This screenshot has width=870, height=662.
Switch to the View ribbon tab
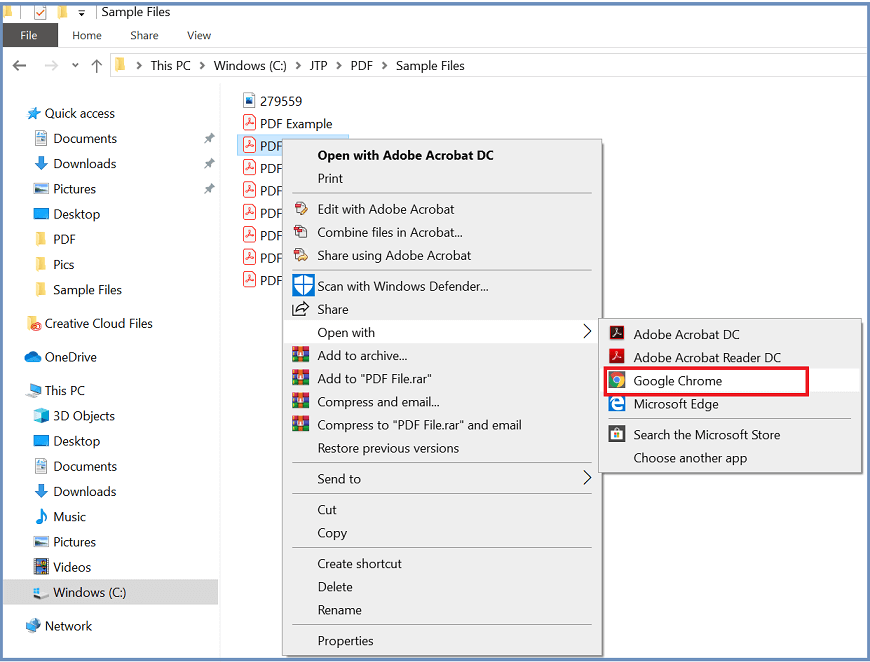click(199, 35)
